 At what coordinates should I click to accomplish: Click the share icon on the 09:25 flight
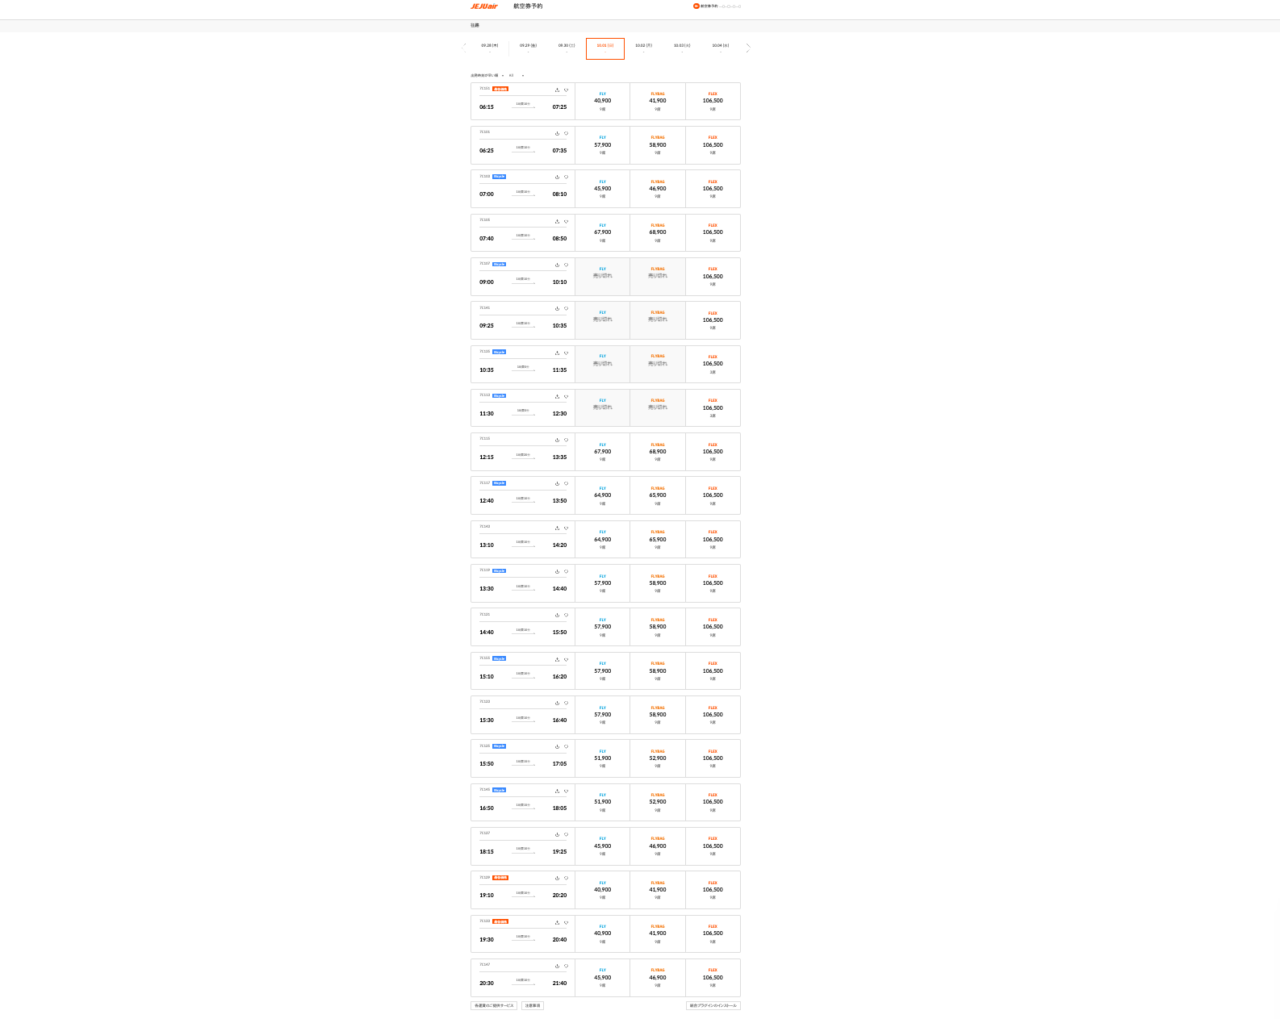(557, 309)
